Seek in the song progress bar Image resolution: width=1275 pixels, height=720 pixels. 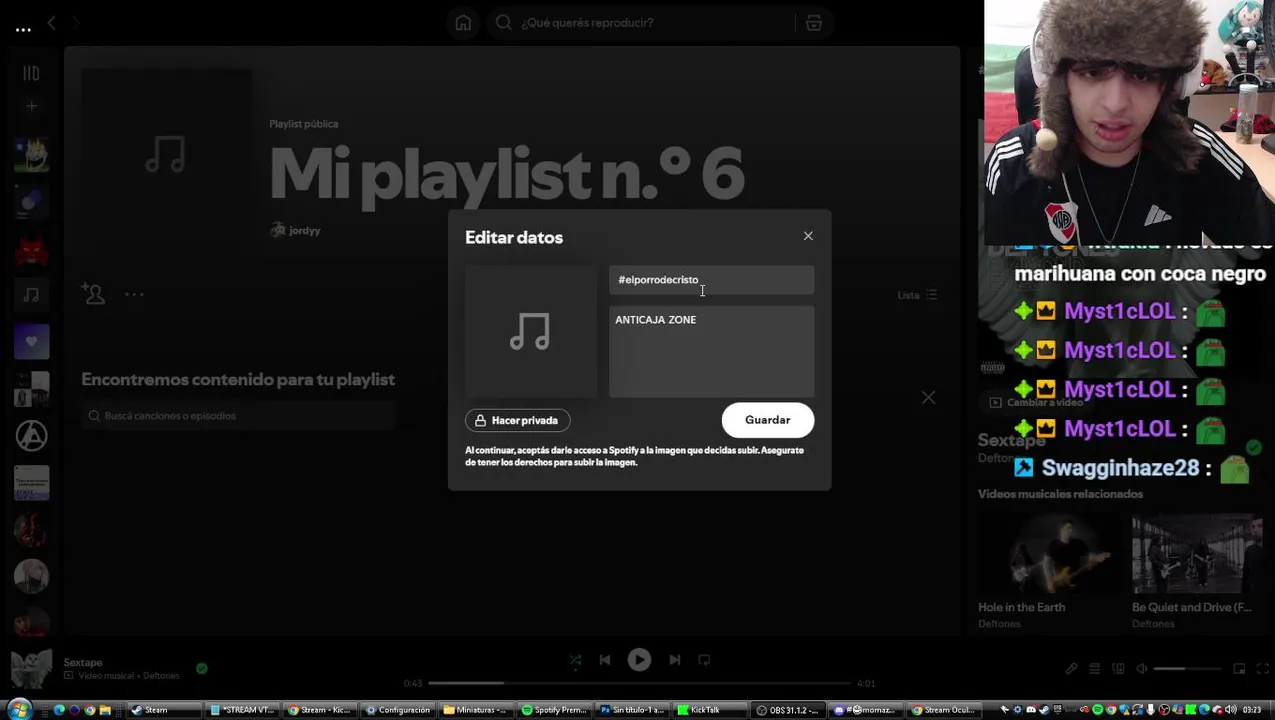pos(639,683)
